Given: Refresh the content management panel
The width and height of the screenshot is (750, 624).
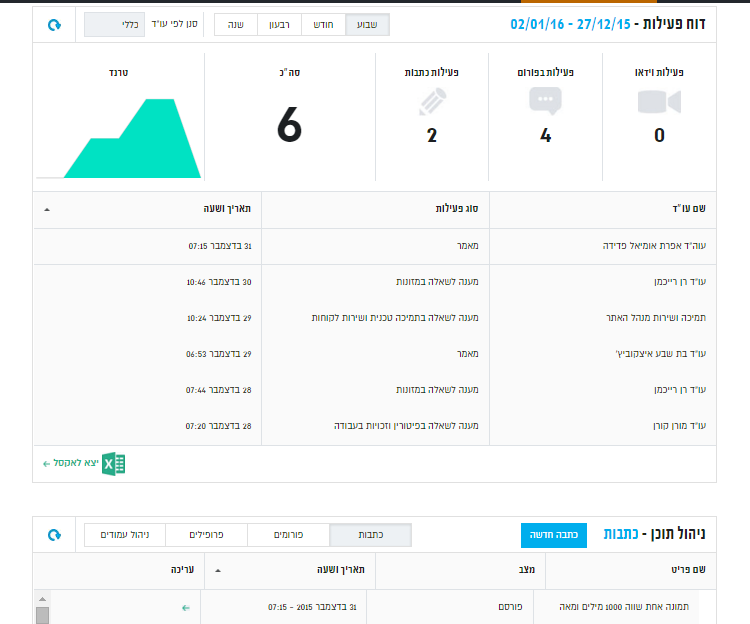Looking at the screenshot, I should pos(54,535).
